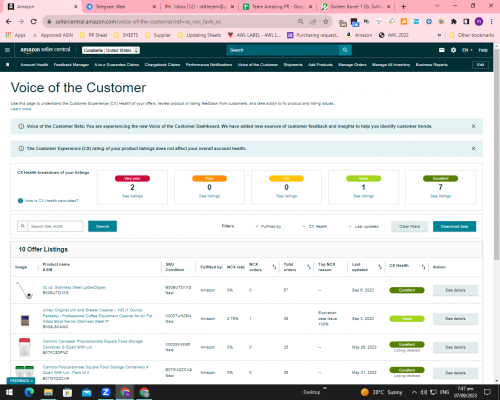Image resolution: width=500 pixels, height=400 pixels.
Task: Open the purple Chrome profile avatar
Action: point(479,22)
